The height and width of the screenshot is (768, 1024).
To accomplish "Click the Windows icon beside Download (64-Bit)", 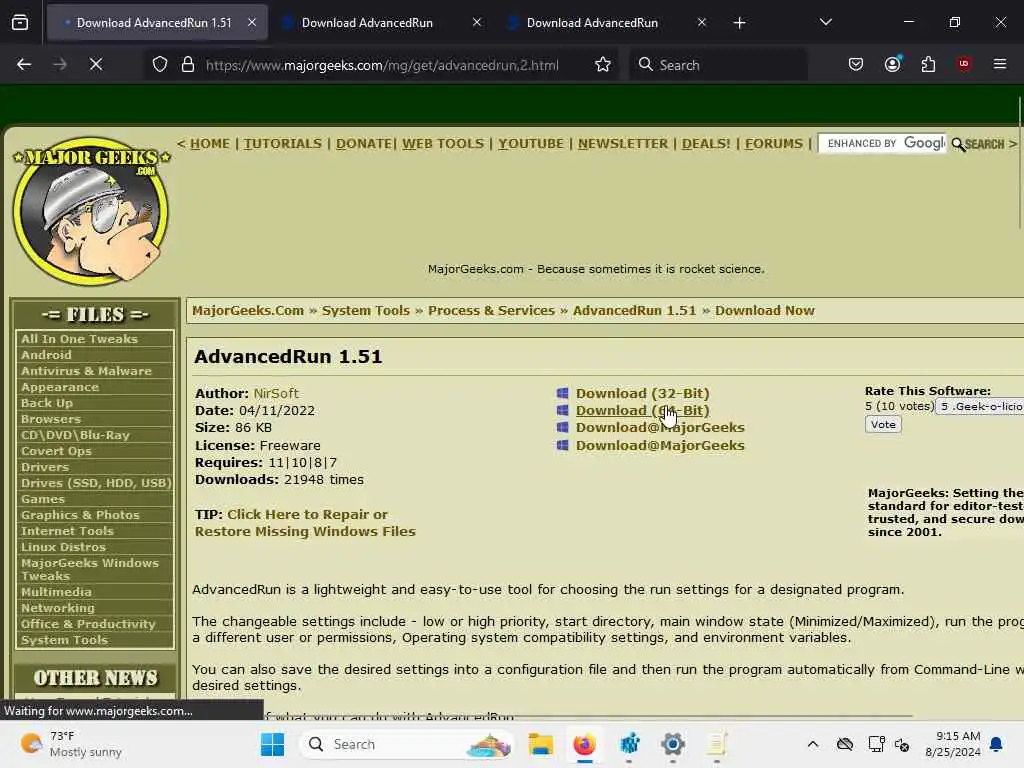I will pyautogui.click(x=562, y=410).
